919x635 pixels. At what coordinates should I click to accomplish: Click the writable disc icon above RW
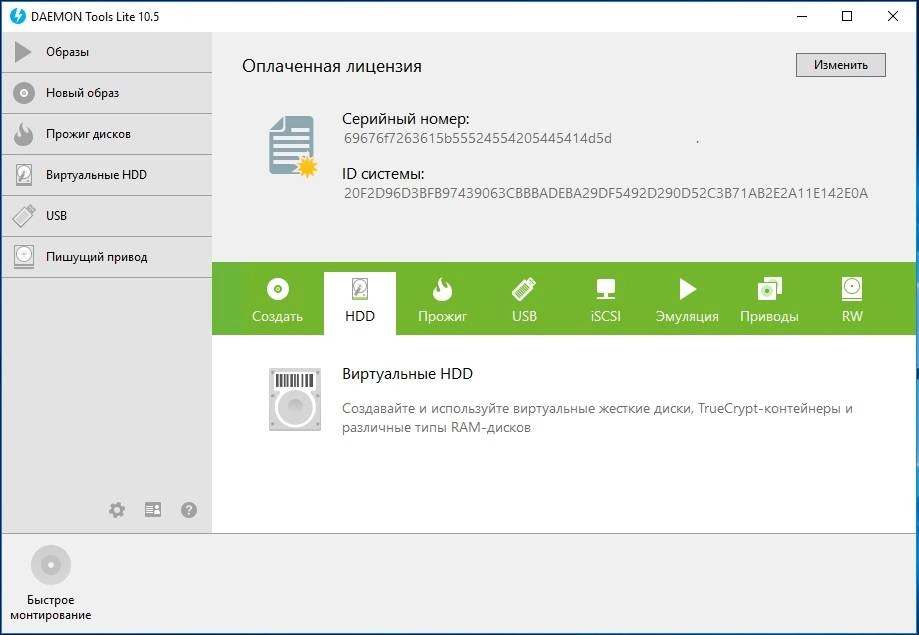coord(852,288)
